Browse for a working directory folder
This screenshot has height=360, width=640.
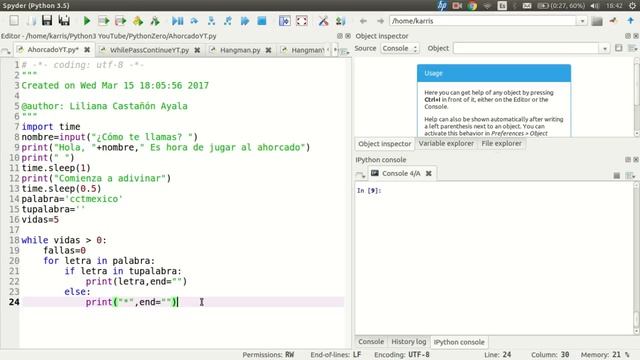pyautogui.click(x=597, y=21)
